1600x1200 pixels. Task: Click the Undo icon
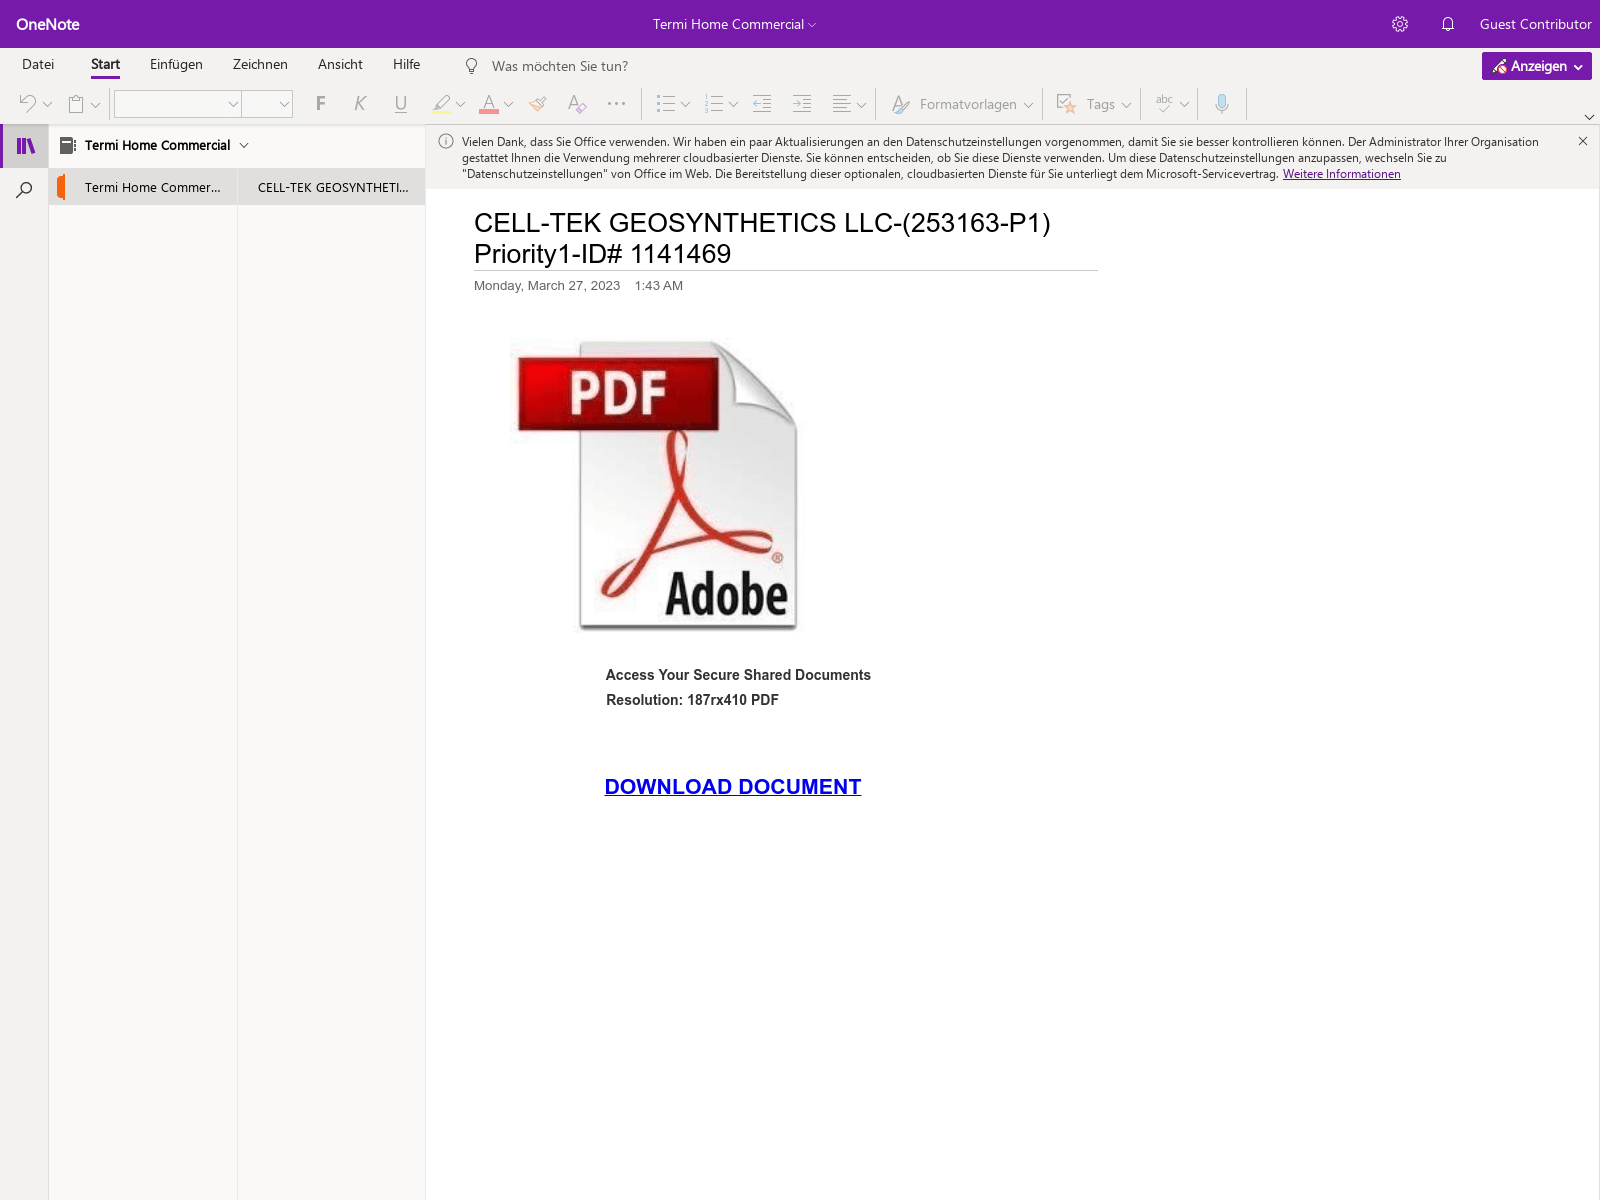27,103
